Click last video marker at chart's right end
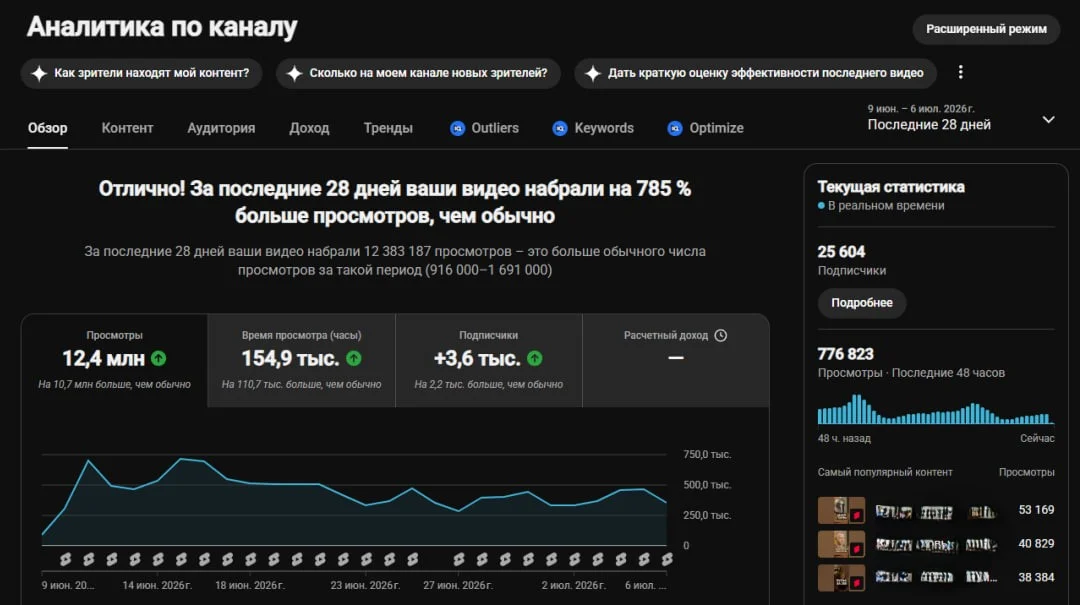The width and height of the screenshot is (1080, 605). pyautogui.click(x=667, y=560)
